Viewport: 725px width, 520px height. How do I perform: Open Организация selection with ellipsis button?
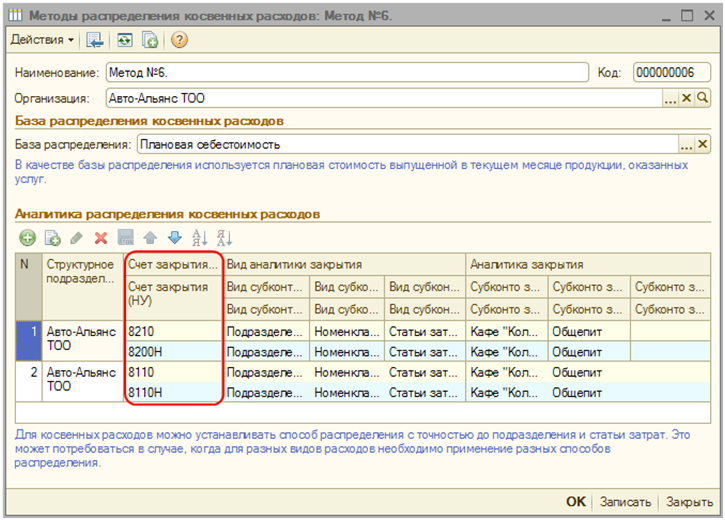671,98
